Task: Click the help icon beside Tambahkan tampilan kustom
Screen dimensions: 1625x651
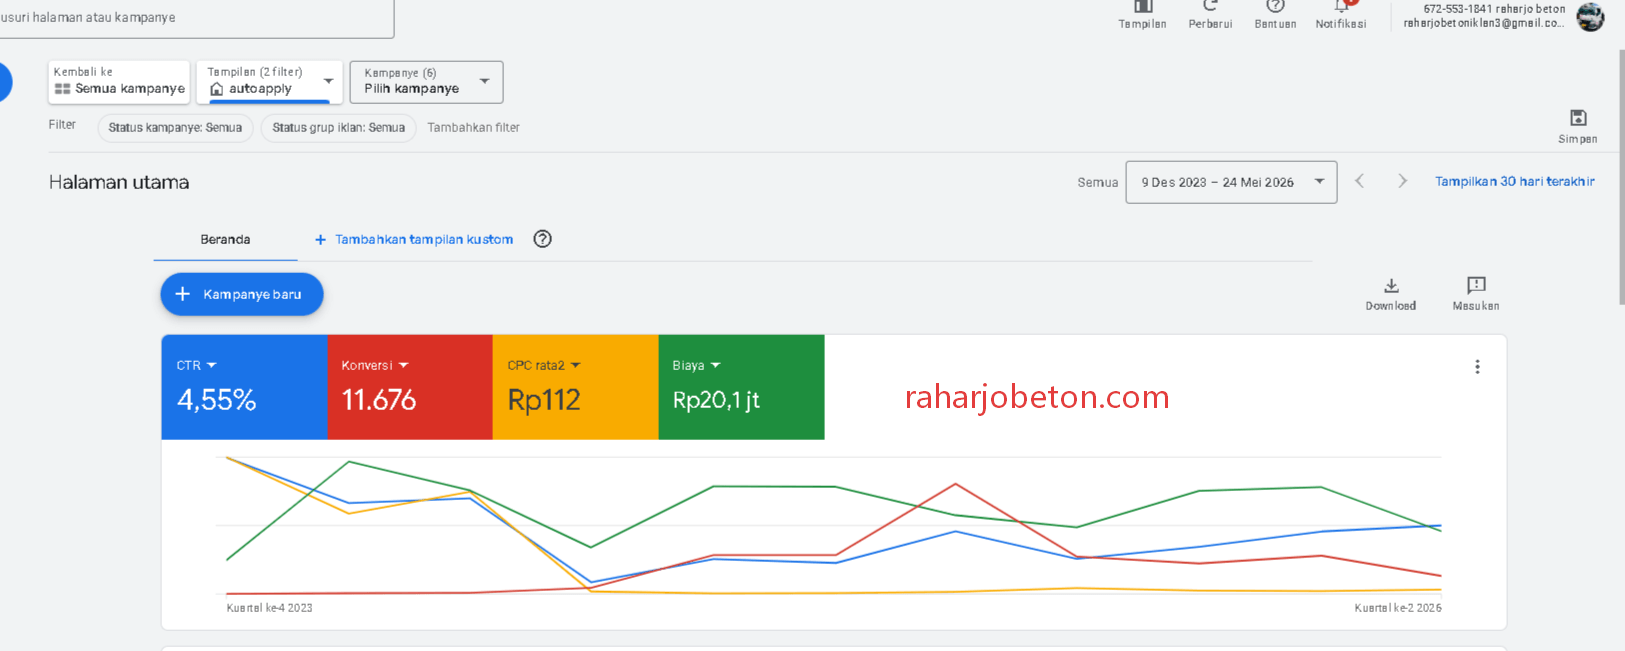Action: click(x=542, y=239)
